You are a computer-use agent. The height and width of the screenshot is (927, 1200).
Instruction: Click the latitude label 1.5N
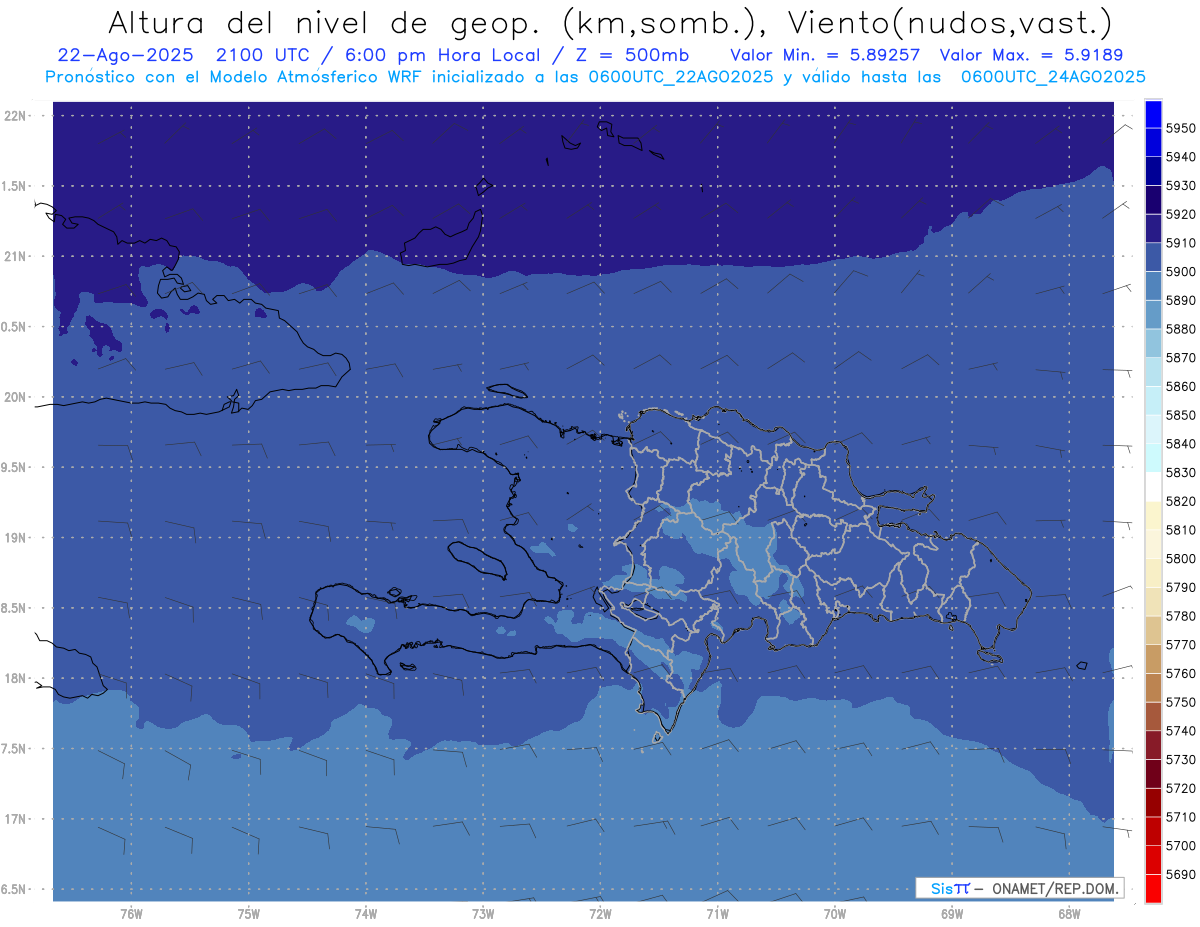click(15, 186)
